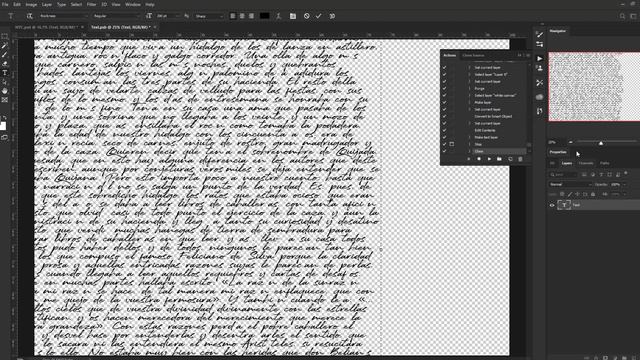640x360 pixels.
Task: Toggle the Stop step checkbox
Action: coord(444,144)
